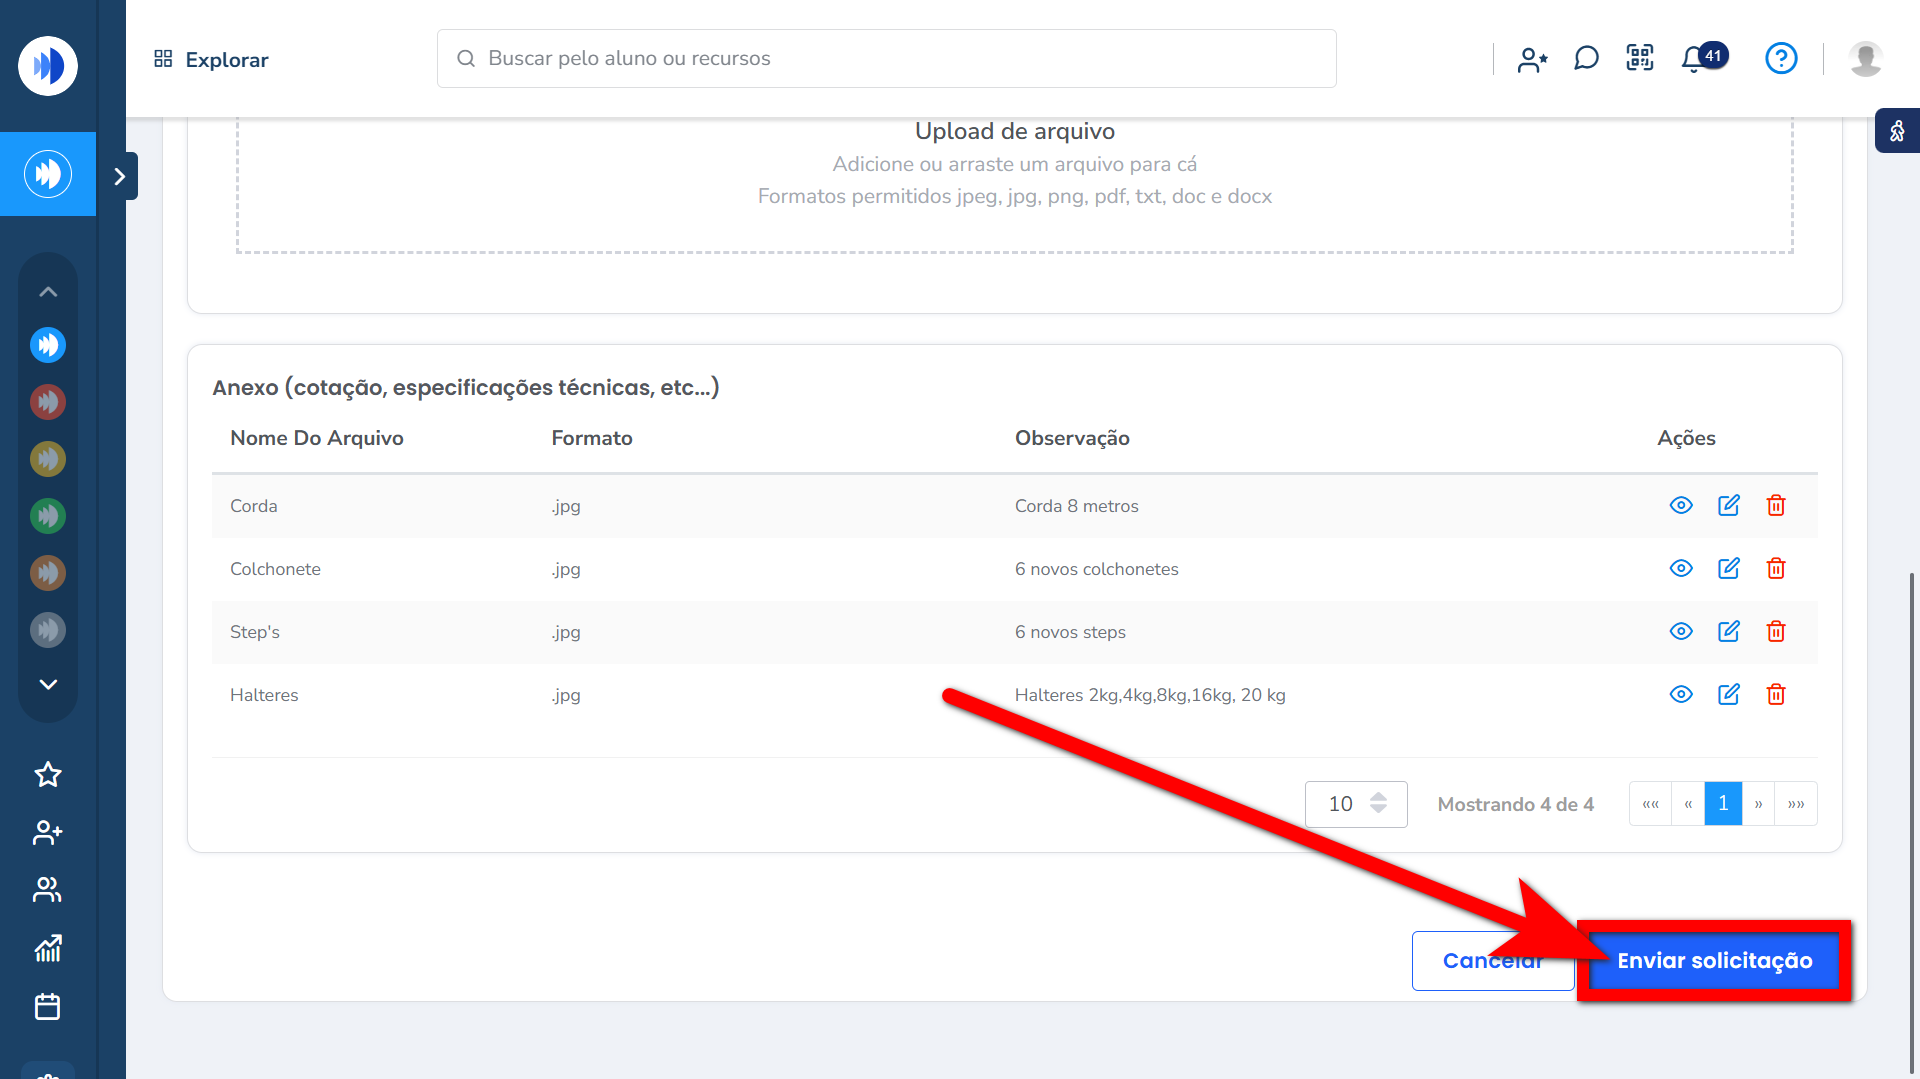Focus the student or resources search field
Viewport: 1920px width, 1079px height.
(886, 58)
